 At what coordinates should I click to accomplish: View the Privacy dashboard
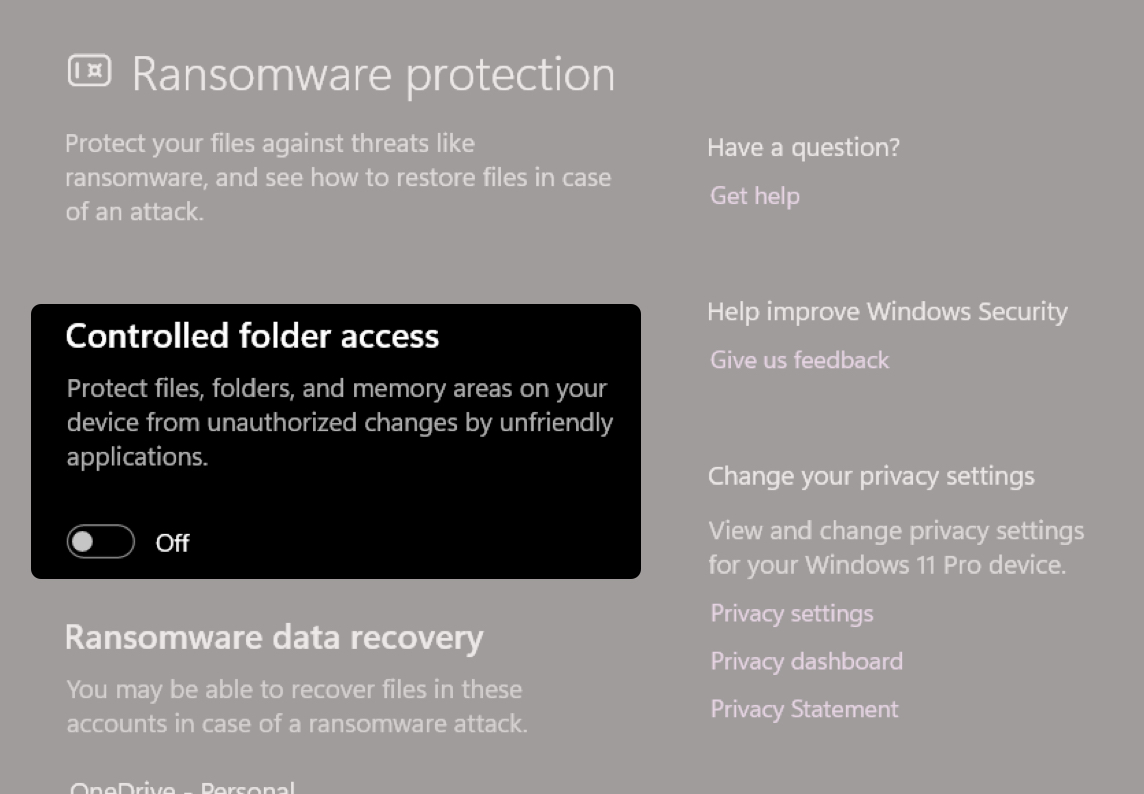(x=806, y=661)
